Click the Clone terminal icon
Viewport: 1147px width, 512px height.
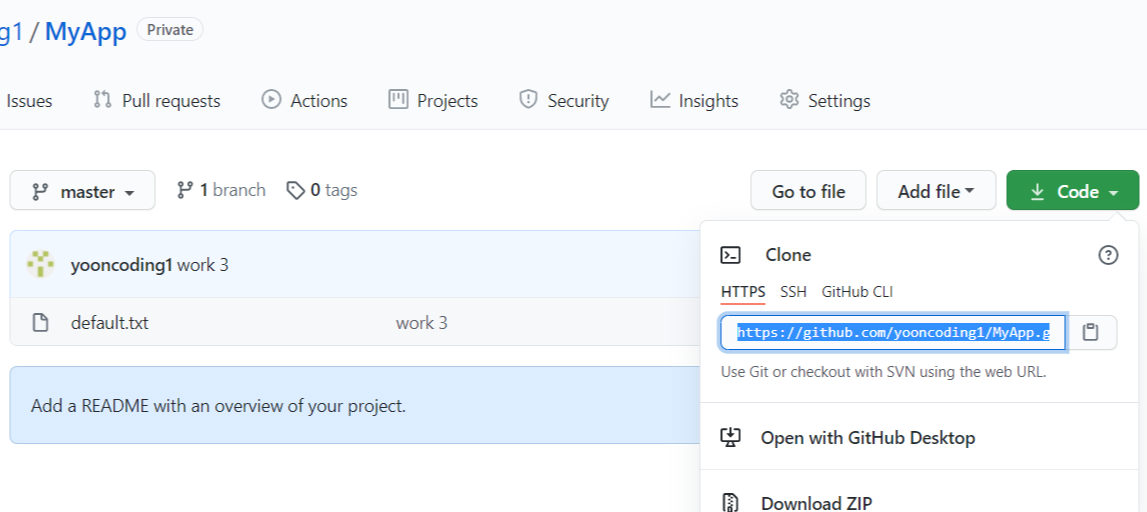(730, 255)
